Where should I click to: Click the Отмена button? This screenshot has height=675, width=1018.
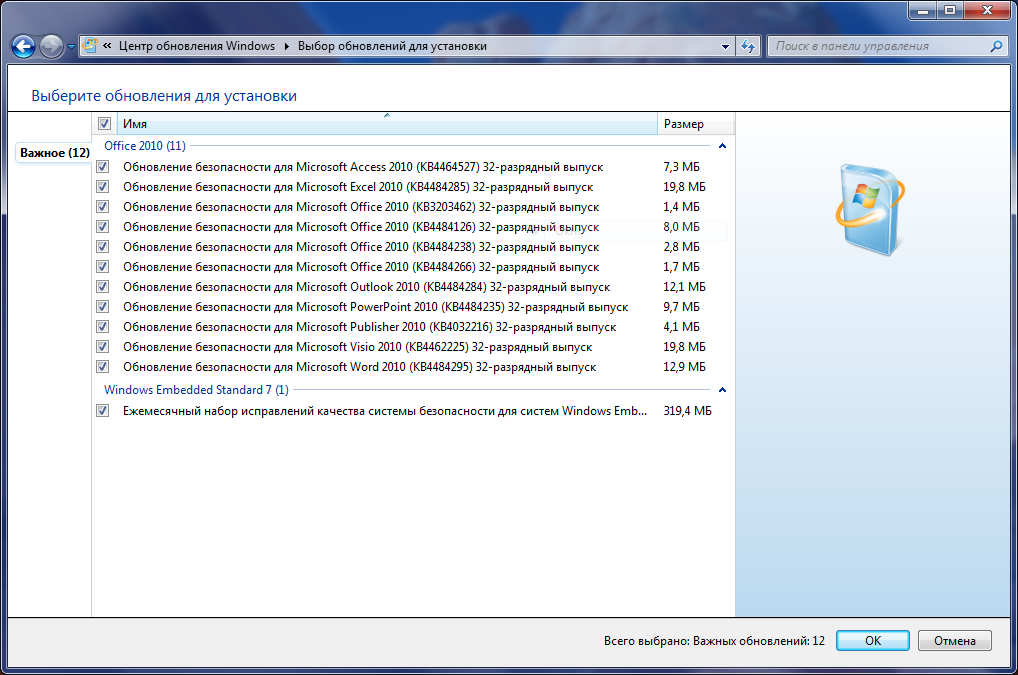(954, 641)
